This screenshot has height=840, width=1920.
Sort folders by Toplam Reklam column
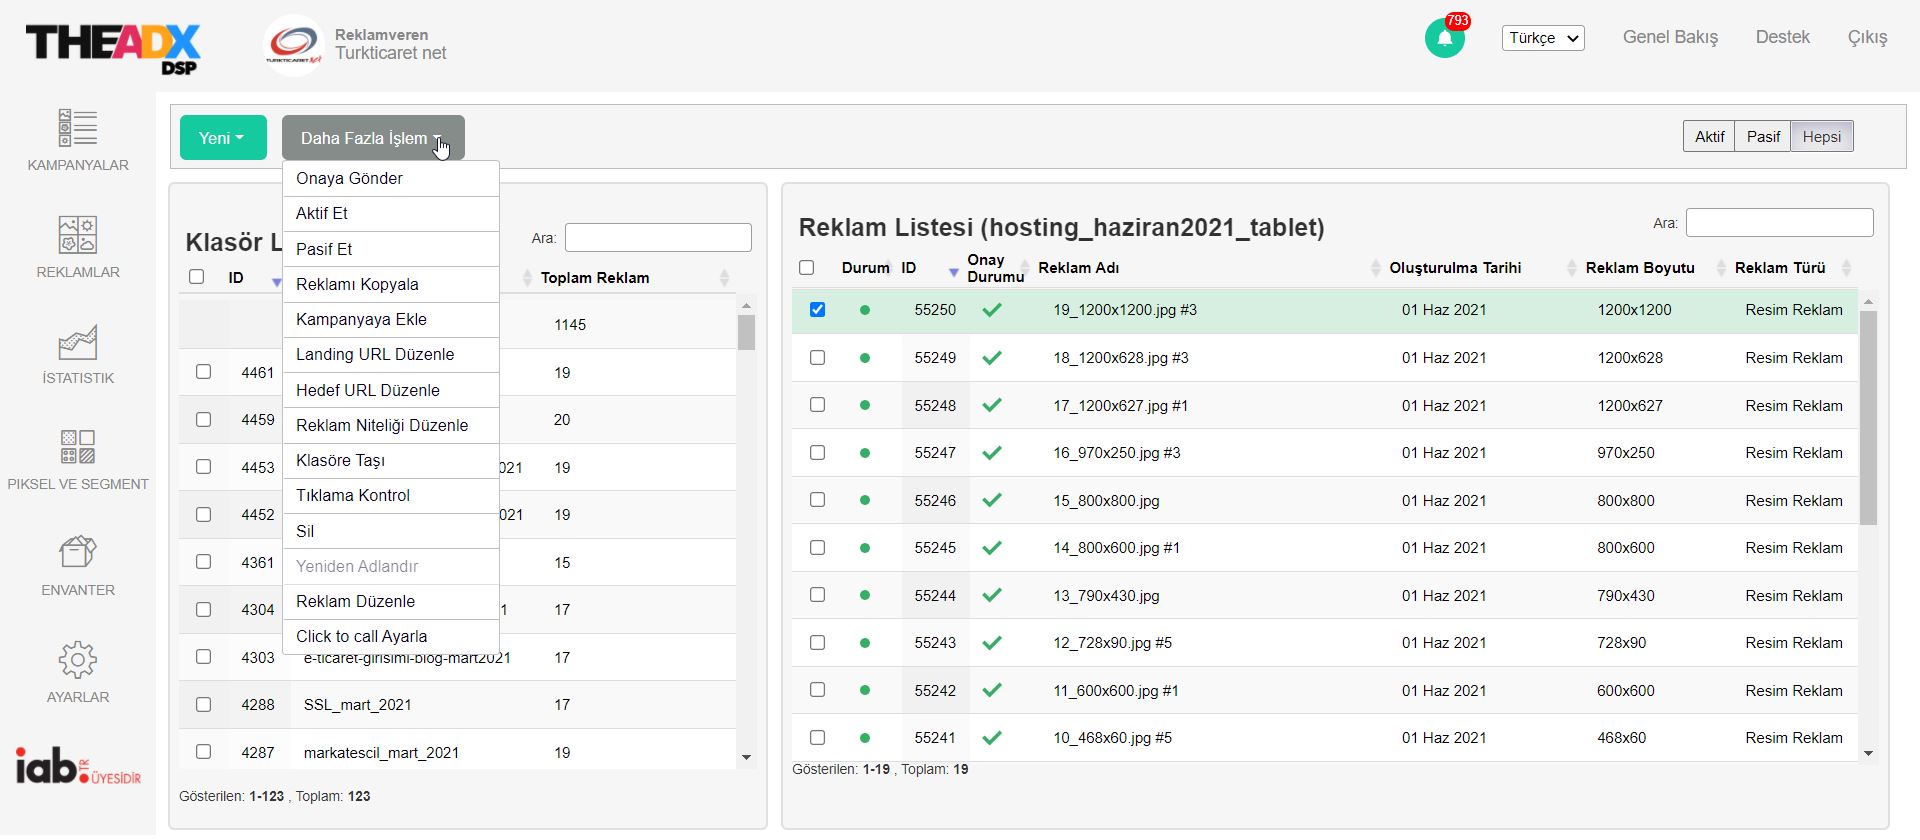(595, 278)
